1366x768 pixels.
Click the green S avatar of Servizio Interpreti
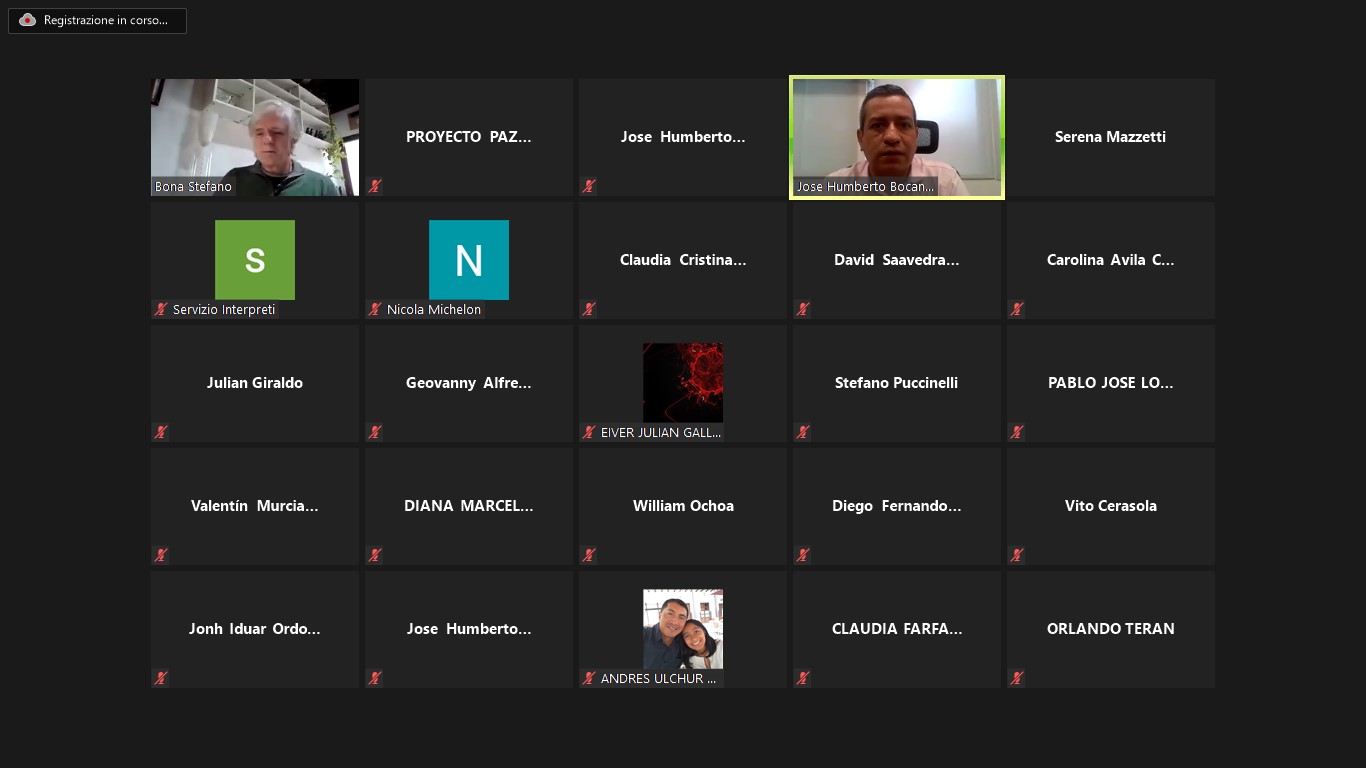[255, 260]
